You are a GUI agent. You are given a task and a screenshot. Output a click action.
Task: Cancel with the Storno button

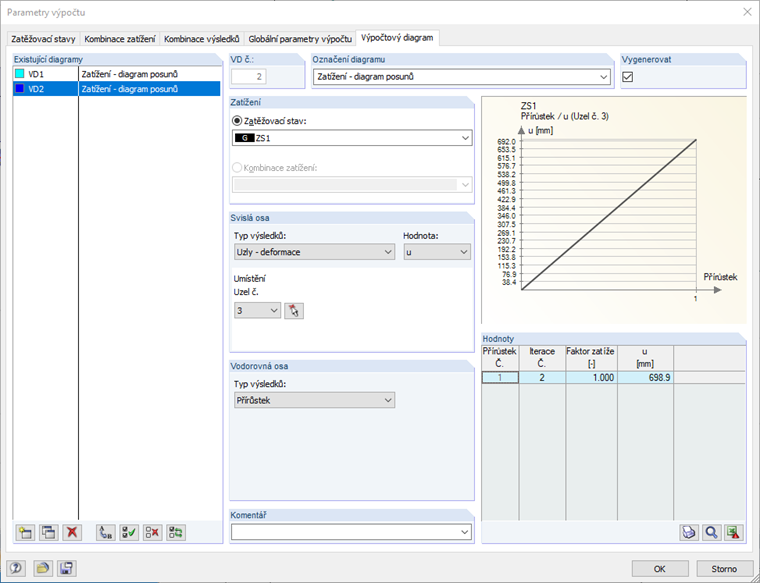[x=724, y=568]
